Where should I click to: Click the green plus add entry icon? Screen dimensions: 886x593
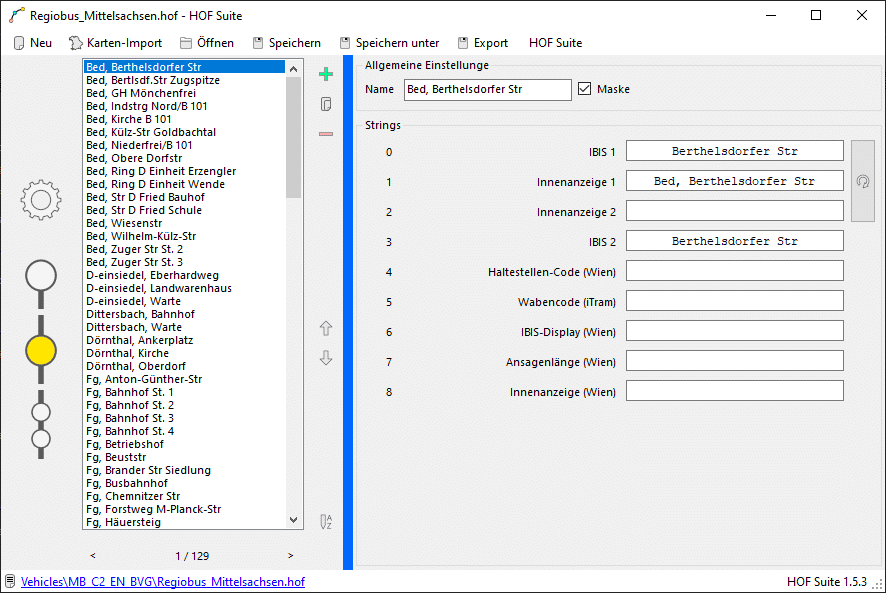(325, 75)
